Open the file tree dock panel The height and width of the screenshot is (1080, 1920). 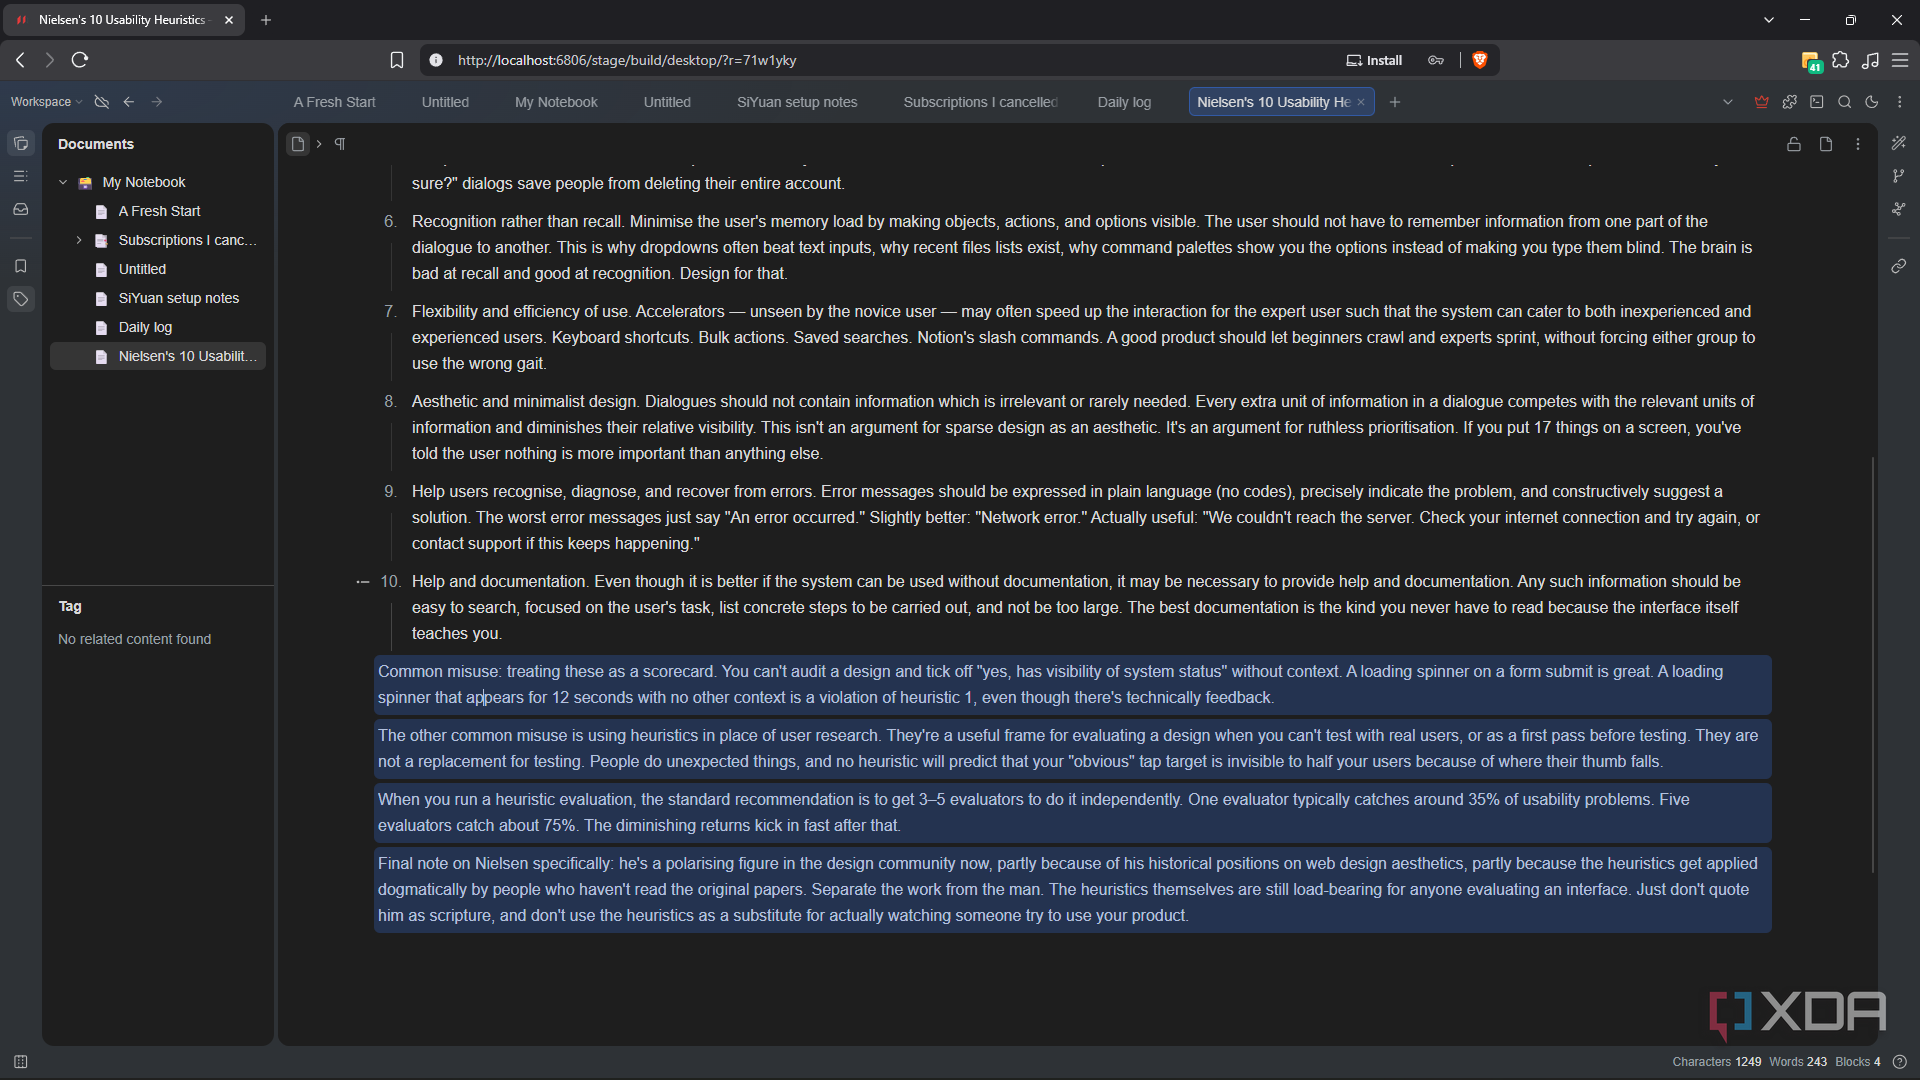pyautogui.click(x=20, y=143)
